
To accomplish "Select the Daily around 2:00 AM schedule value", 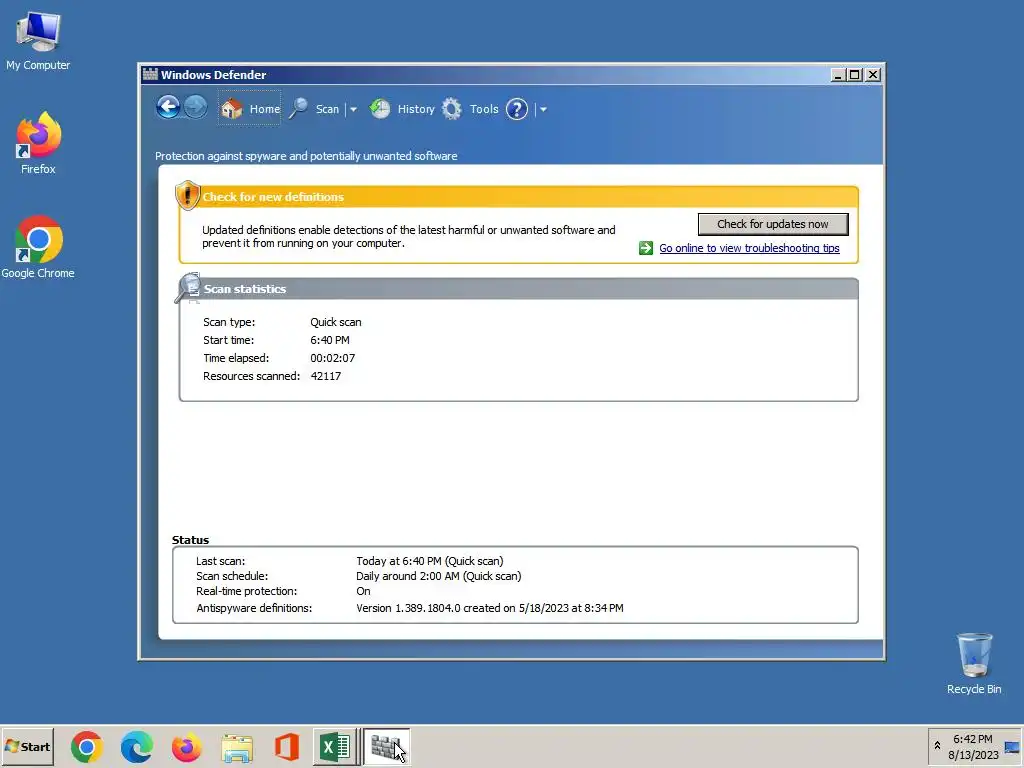I will [x=438, y=576].
